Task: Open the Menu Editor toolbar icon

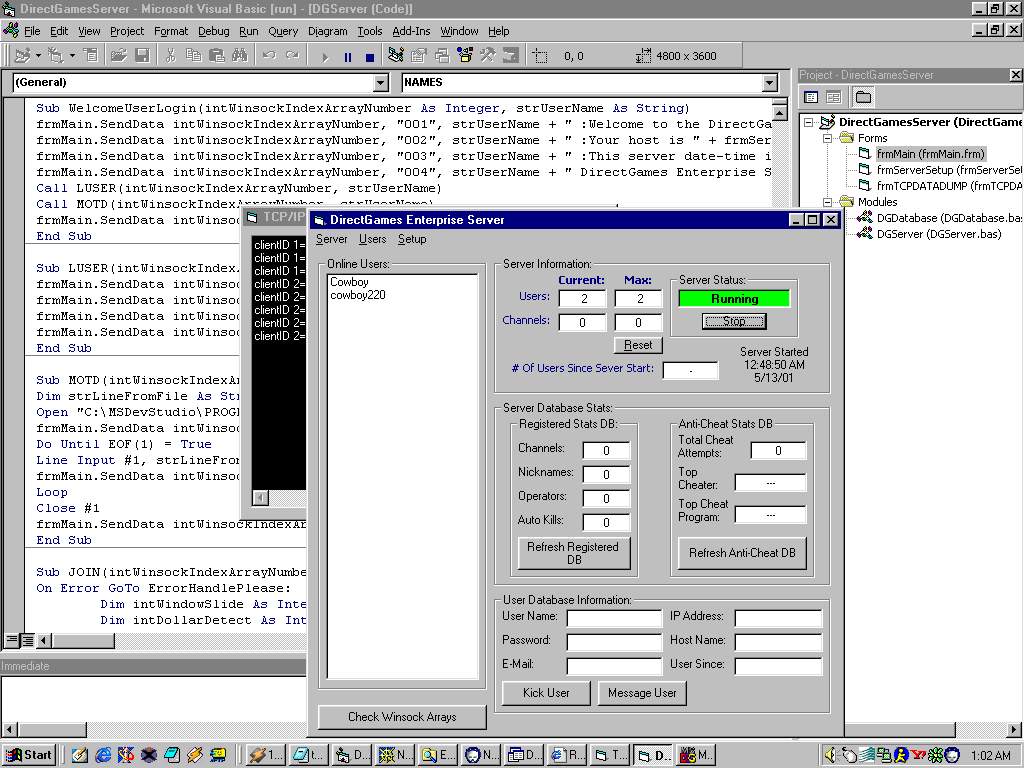Action: click(x=91, y=56)
